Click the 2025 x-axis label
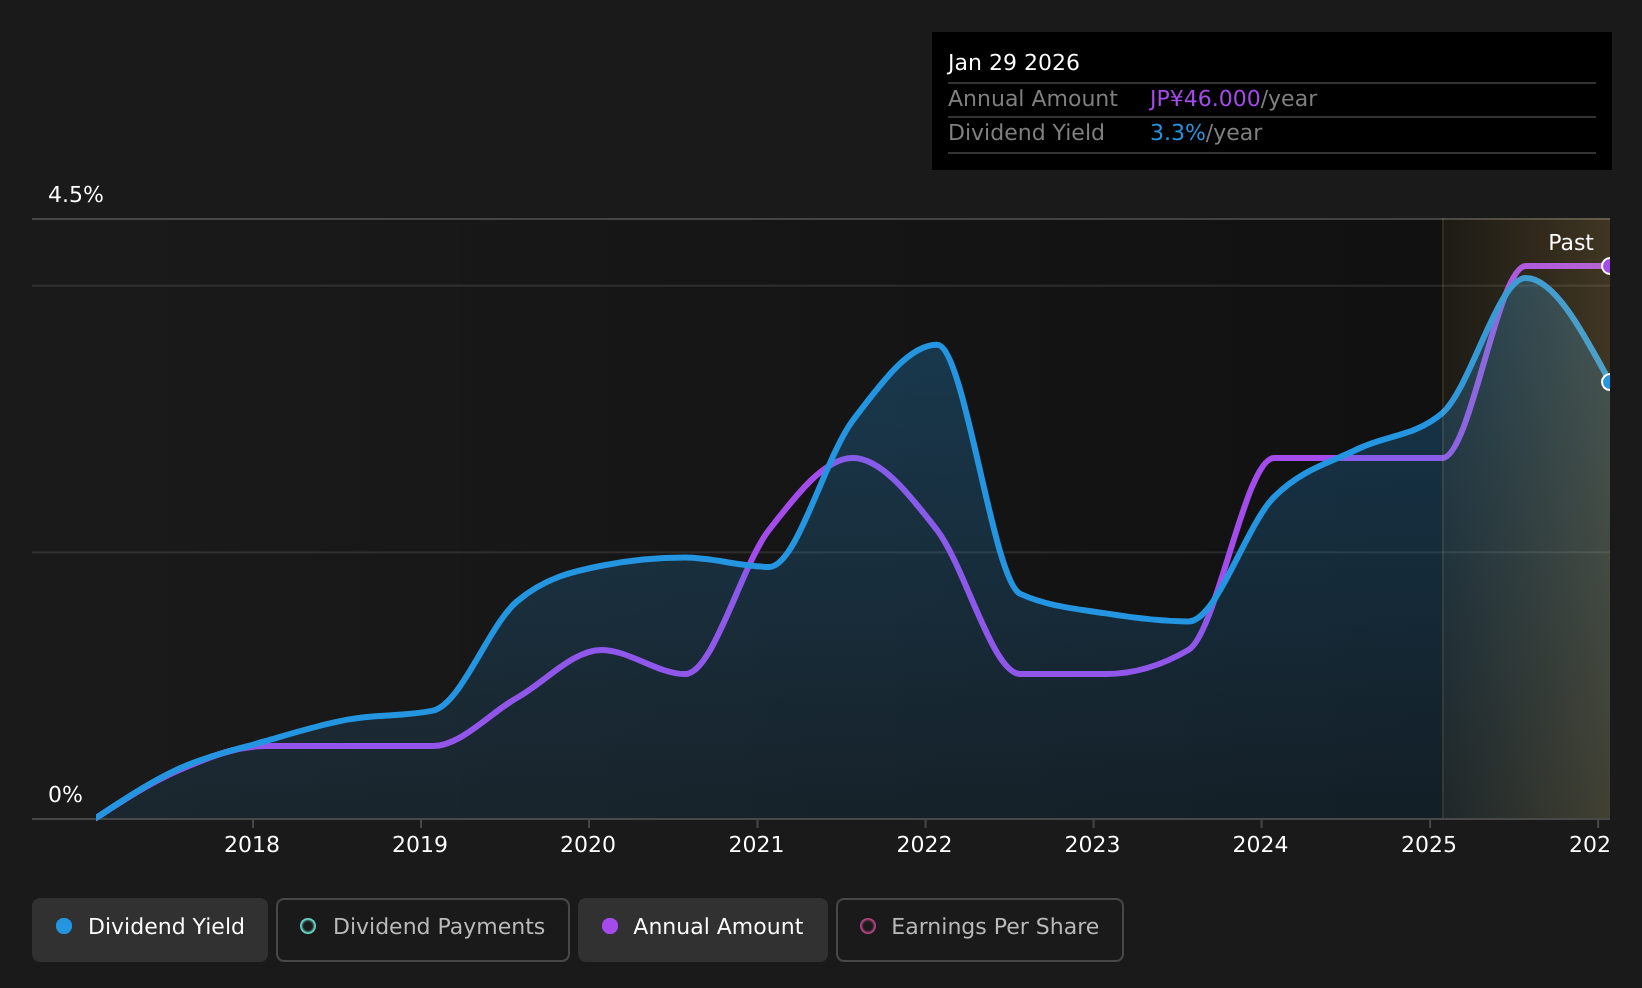The height and width of the screenshot is (988, 1642). tap(1429, 845)
